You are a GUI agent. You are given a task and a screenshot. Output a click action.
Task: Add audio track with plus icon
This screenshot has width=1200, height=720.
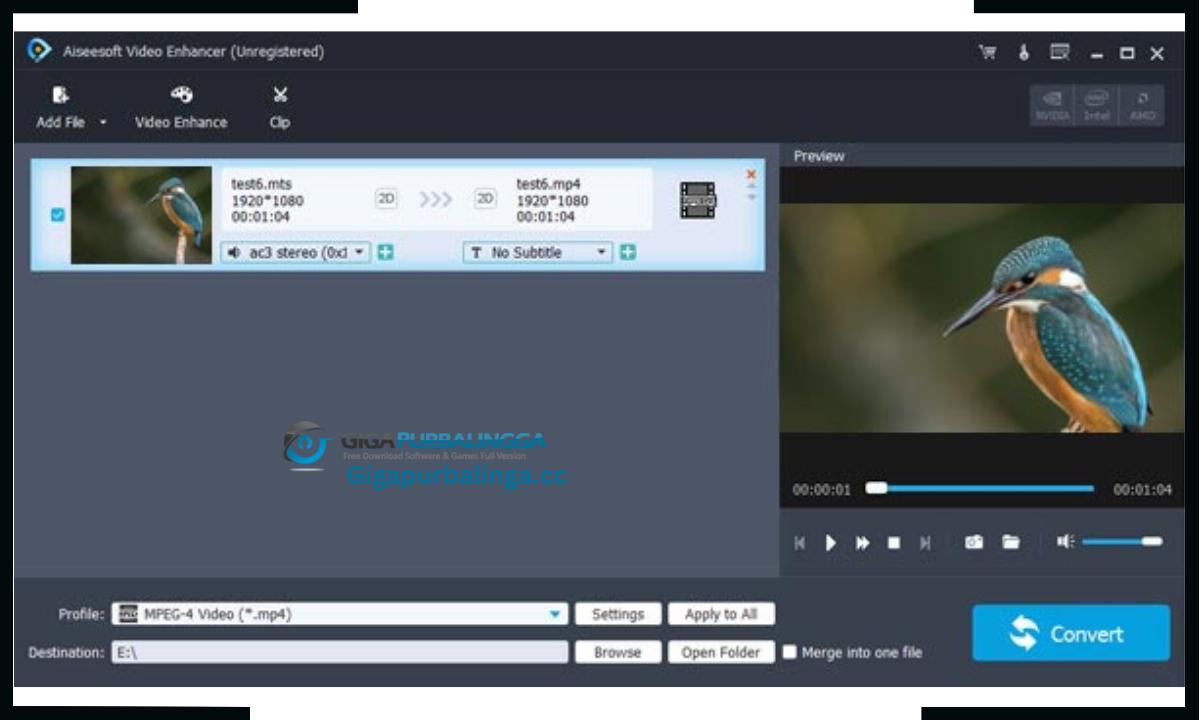click(385, 253)
